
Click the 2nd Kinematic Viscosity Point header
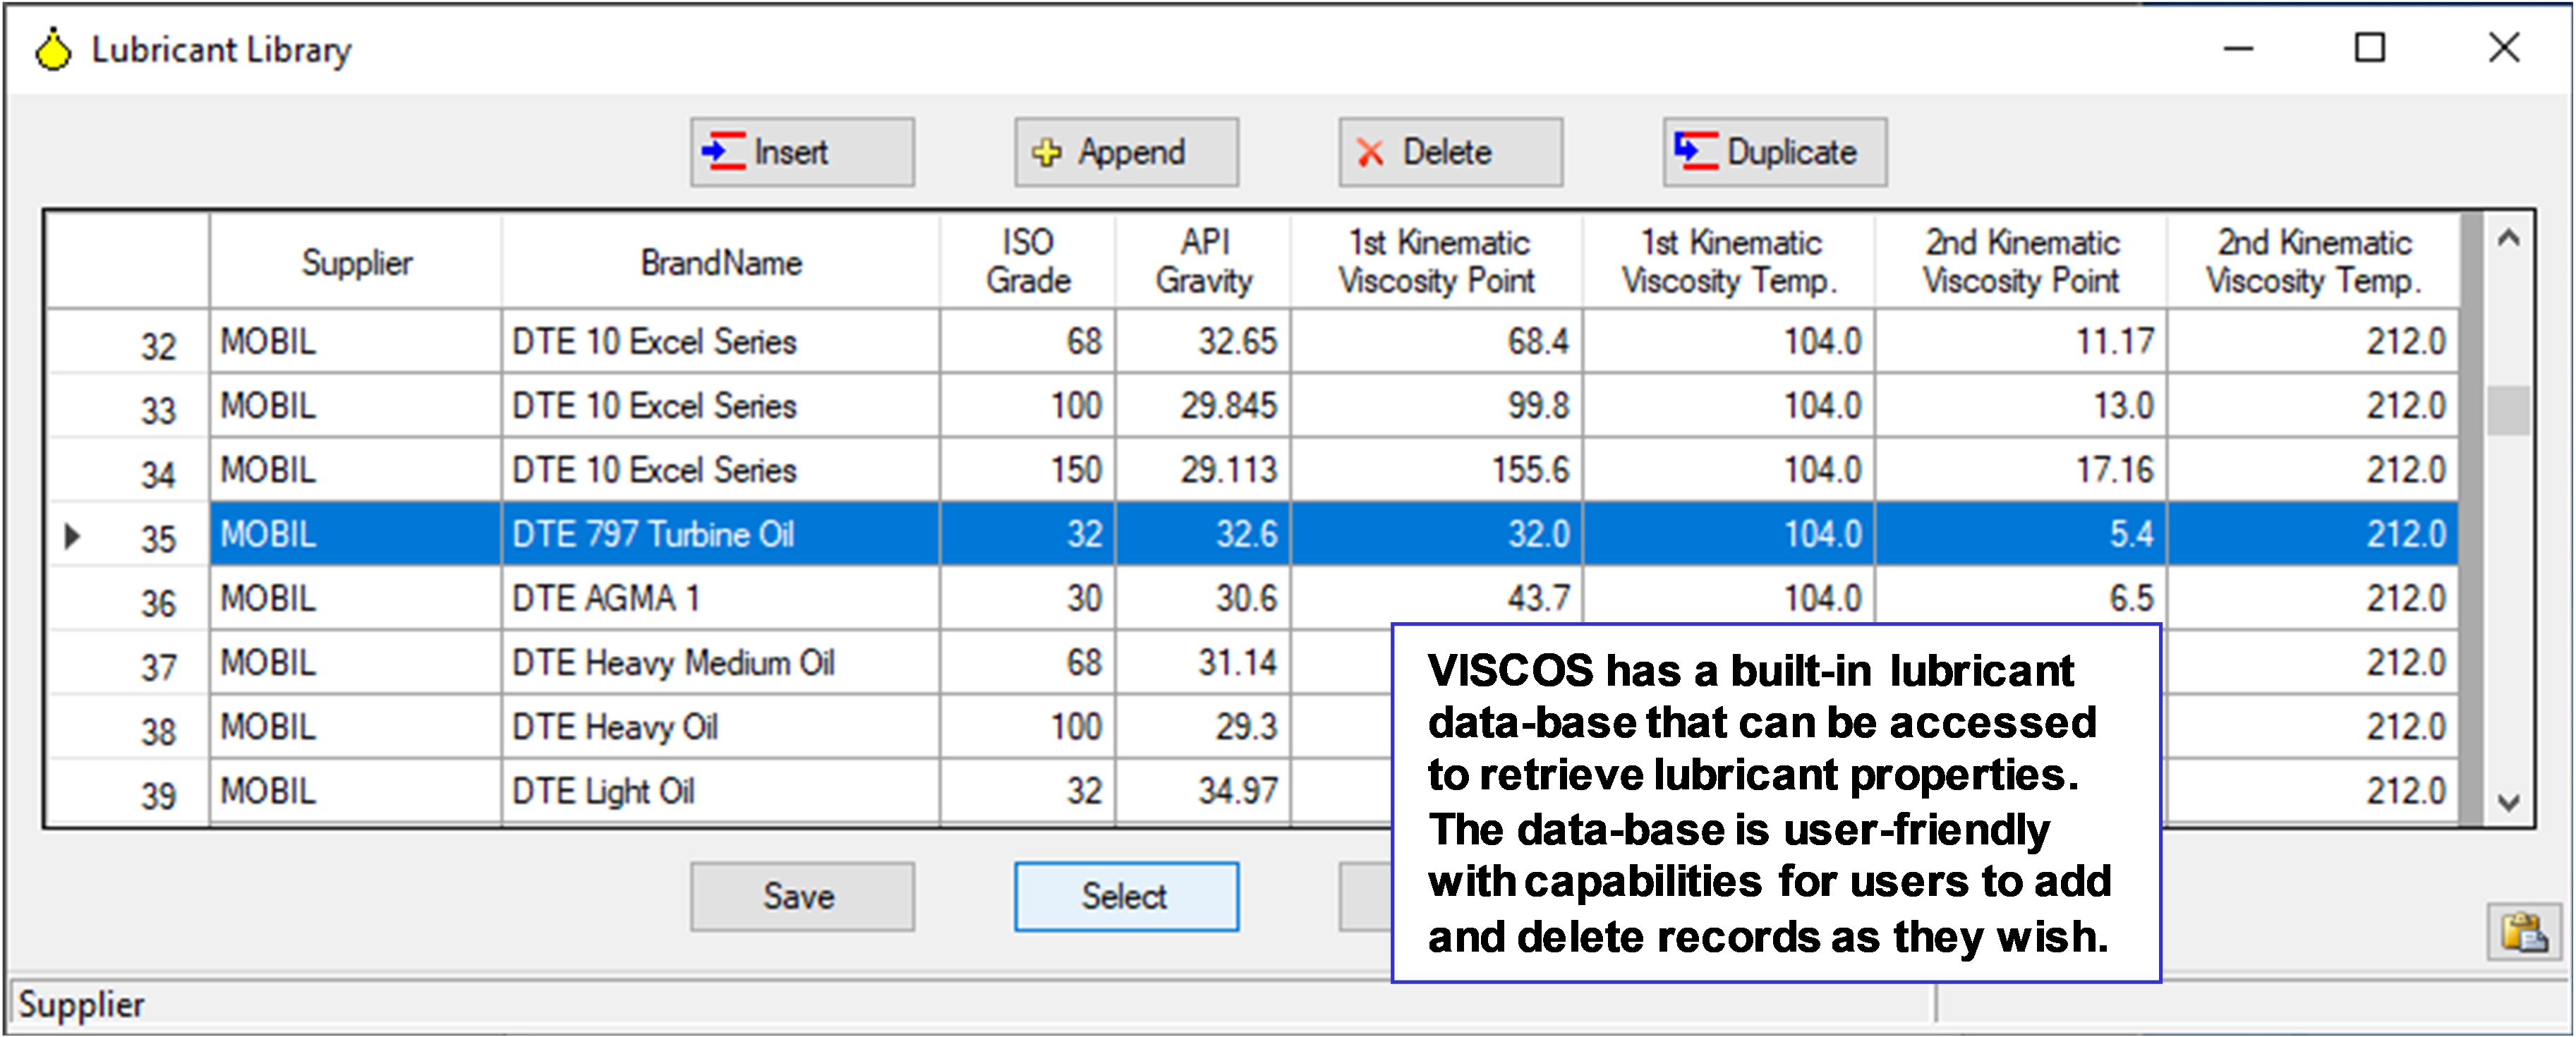tap(2021, 262)
